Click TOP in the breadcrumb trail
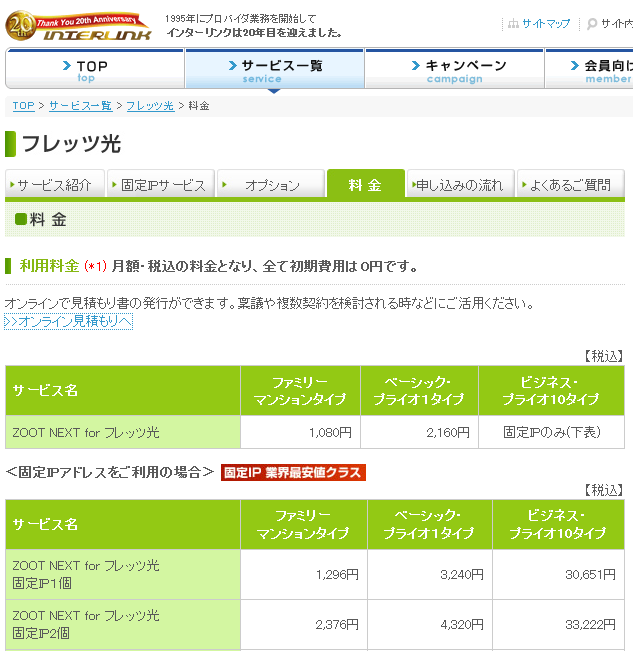This screenshot has height=651, width=633. tap(24, 106)
